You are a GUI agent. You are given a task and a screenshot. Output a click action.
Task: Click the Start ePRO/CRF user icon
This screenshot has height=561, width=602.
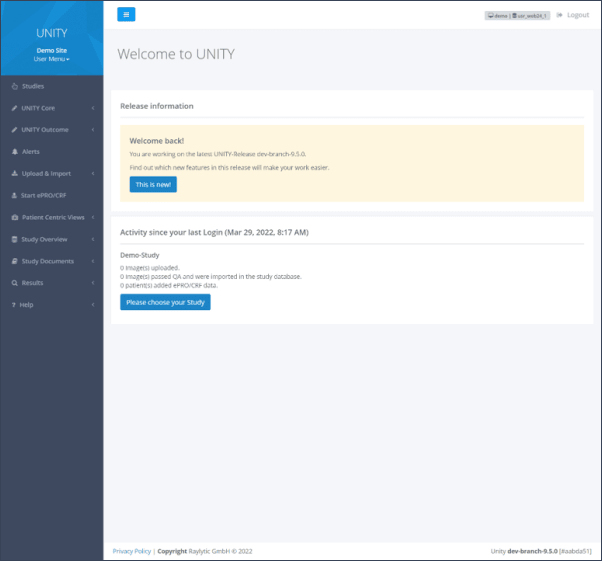[13, 195]
